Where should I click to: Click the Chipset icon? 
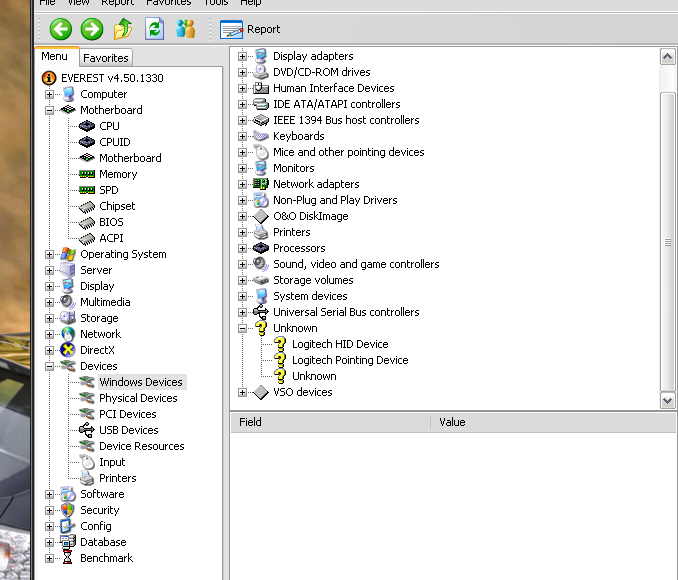click(x=87, y=207)
